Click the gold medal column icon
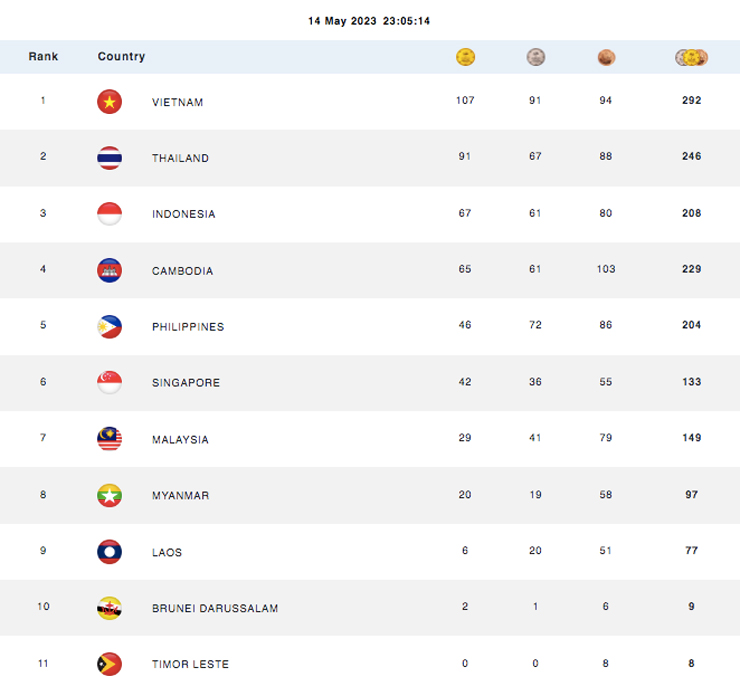This screenshot has width=740, height=677. (x=465, y=57)
